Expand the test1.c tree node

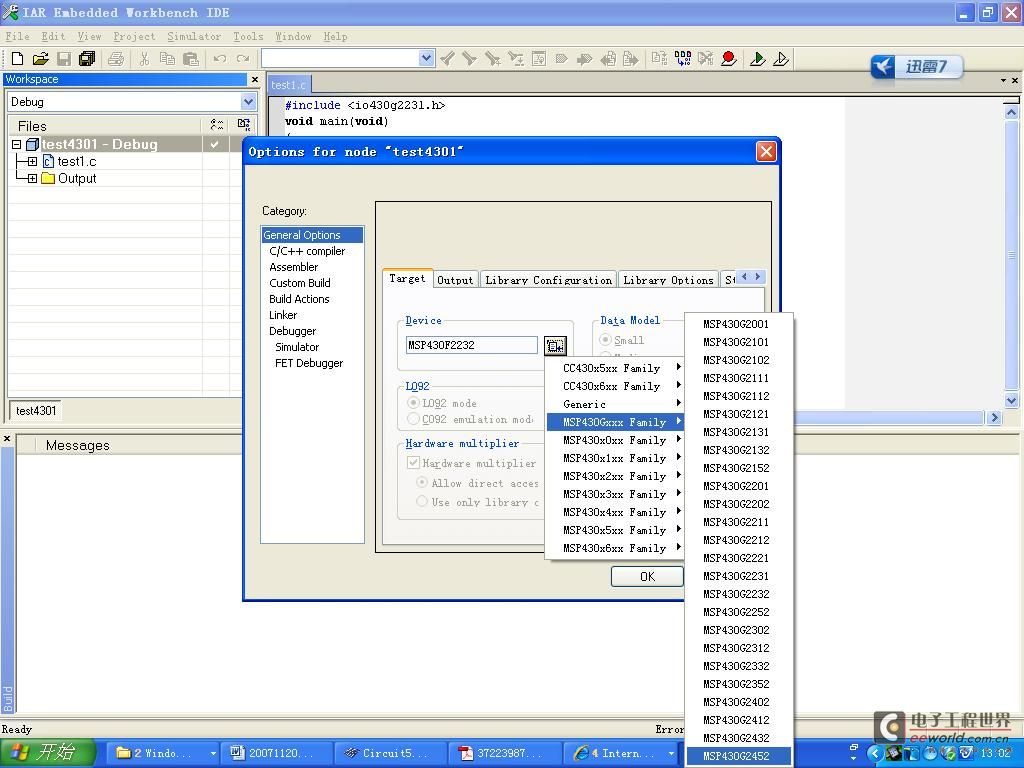pos(32,161)
